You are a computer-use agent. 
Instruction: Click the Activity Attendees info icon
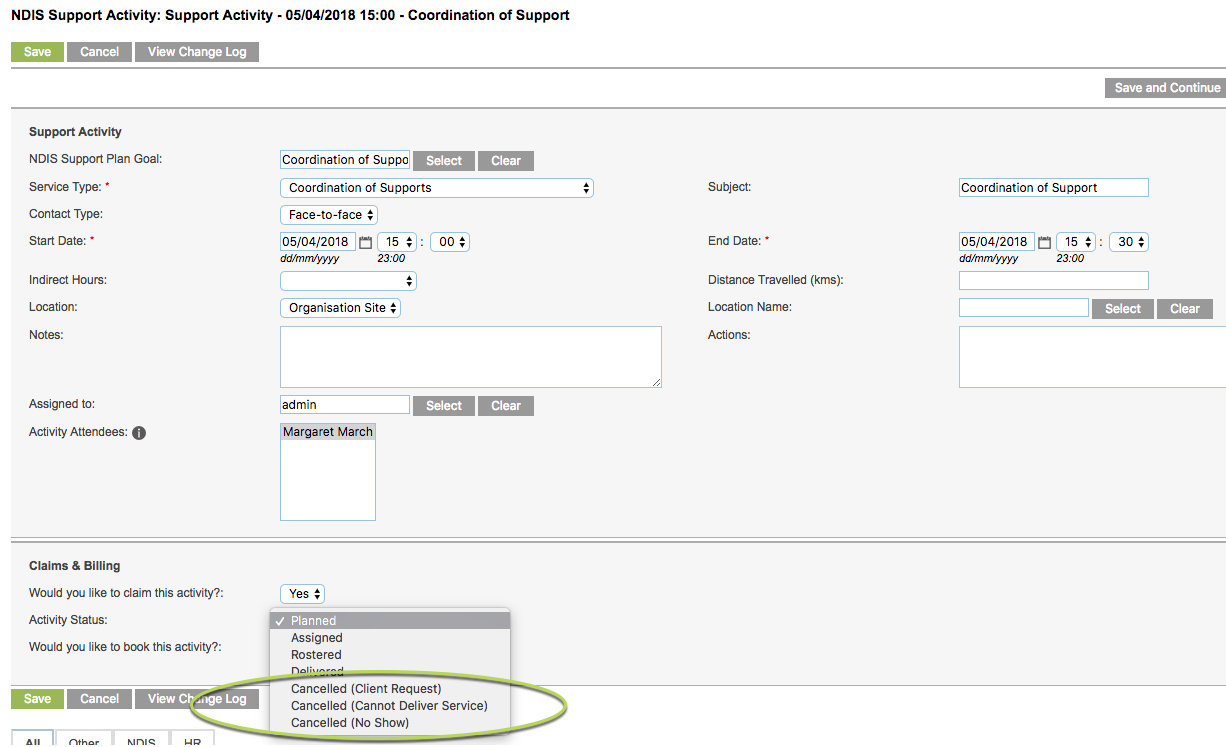pos(139,433)
